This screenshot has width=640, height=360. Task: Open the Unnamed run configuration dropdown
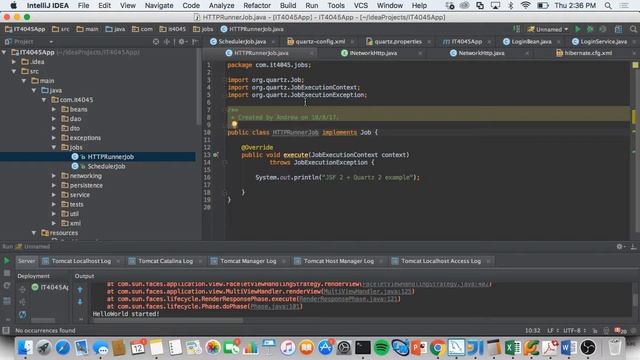point(548,29)
